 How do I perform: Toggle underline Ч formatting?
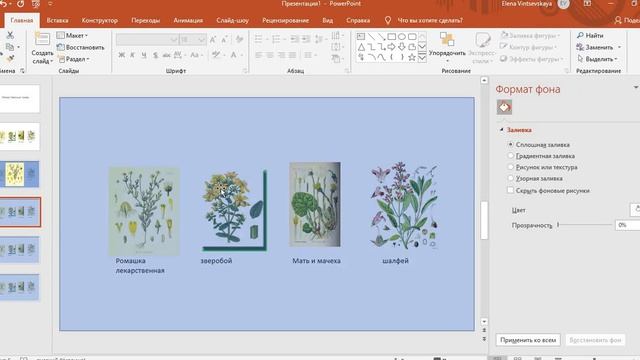tap(144, 55)
